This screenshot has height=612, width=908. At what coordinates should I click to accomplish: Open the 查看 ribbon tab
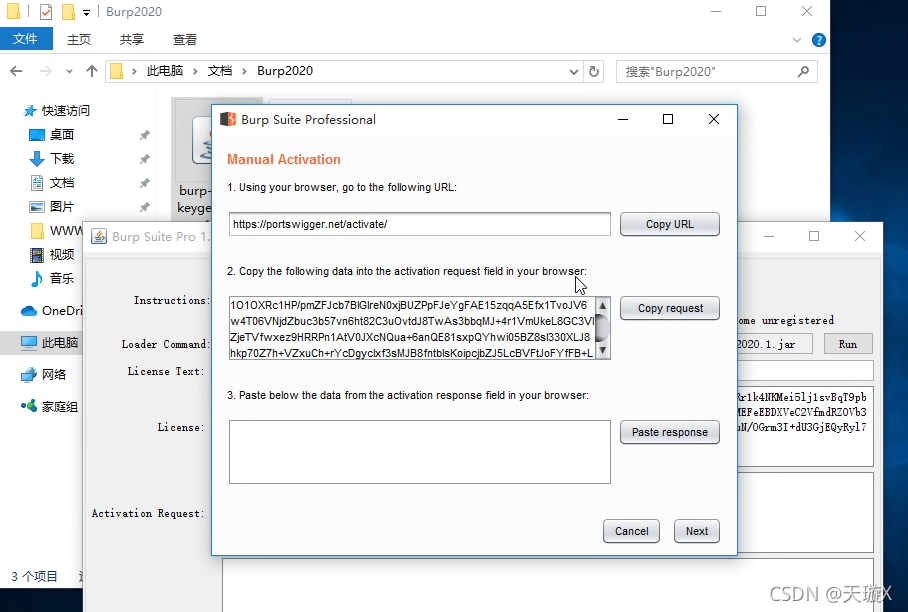(x=185, y=39)
